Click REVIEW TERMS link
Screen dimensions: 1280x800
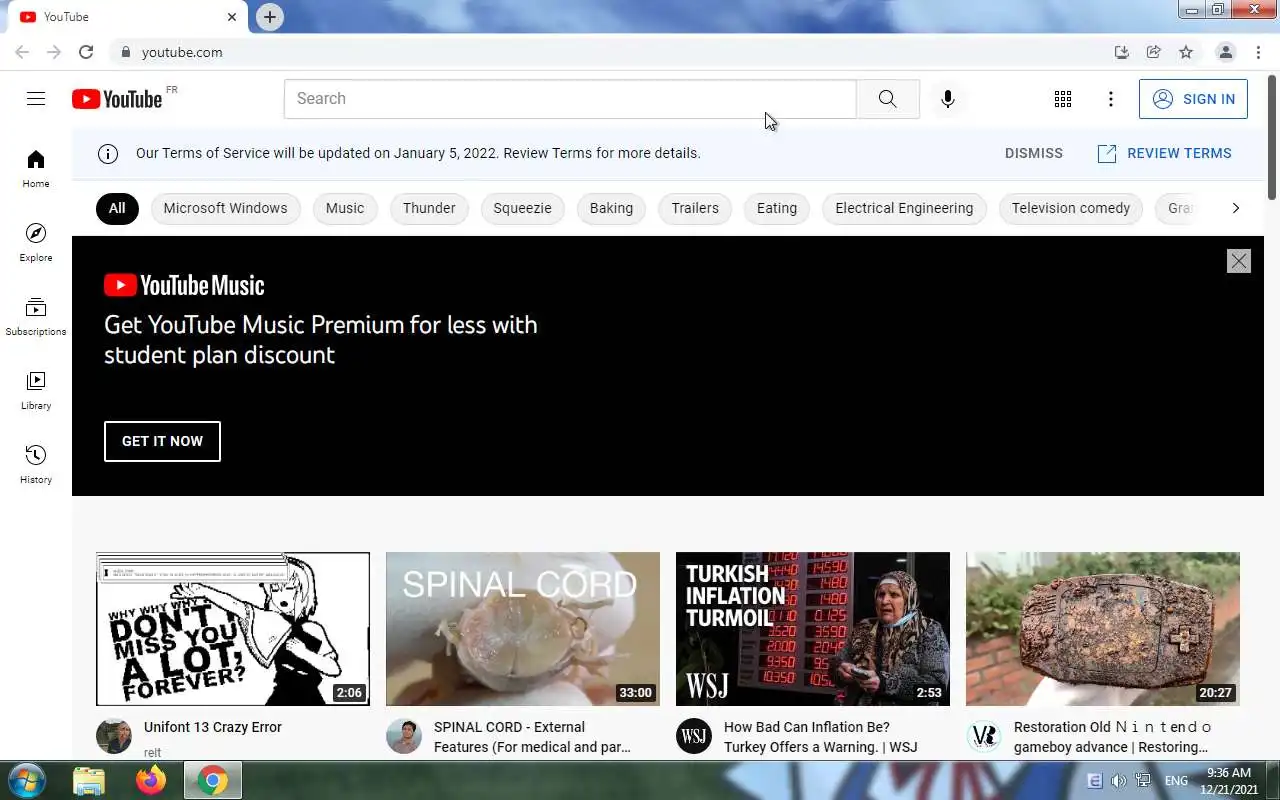1164,153
